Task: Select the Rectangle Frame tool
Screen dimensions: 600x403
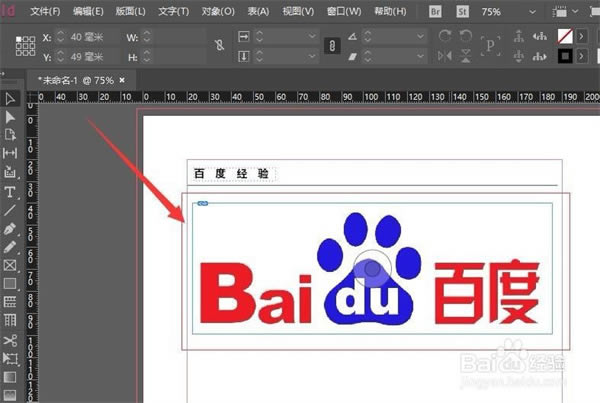Action: [x=10, y=265]
